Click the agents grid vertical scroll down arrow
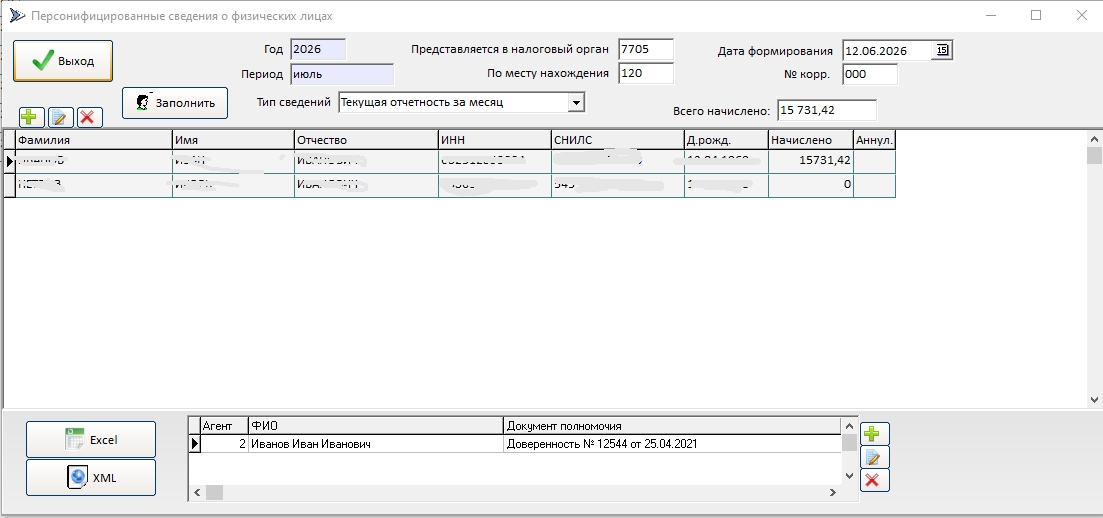The image size is (1103, 518). [x=850, y=477]
